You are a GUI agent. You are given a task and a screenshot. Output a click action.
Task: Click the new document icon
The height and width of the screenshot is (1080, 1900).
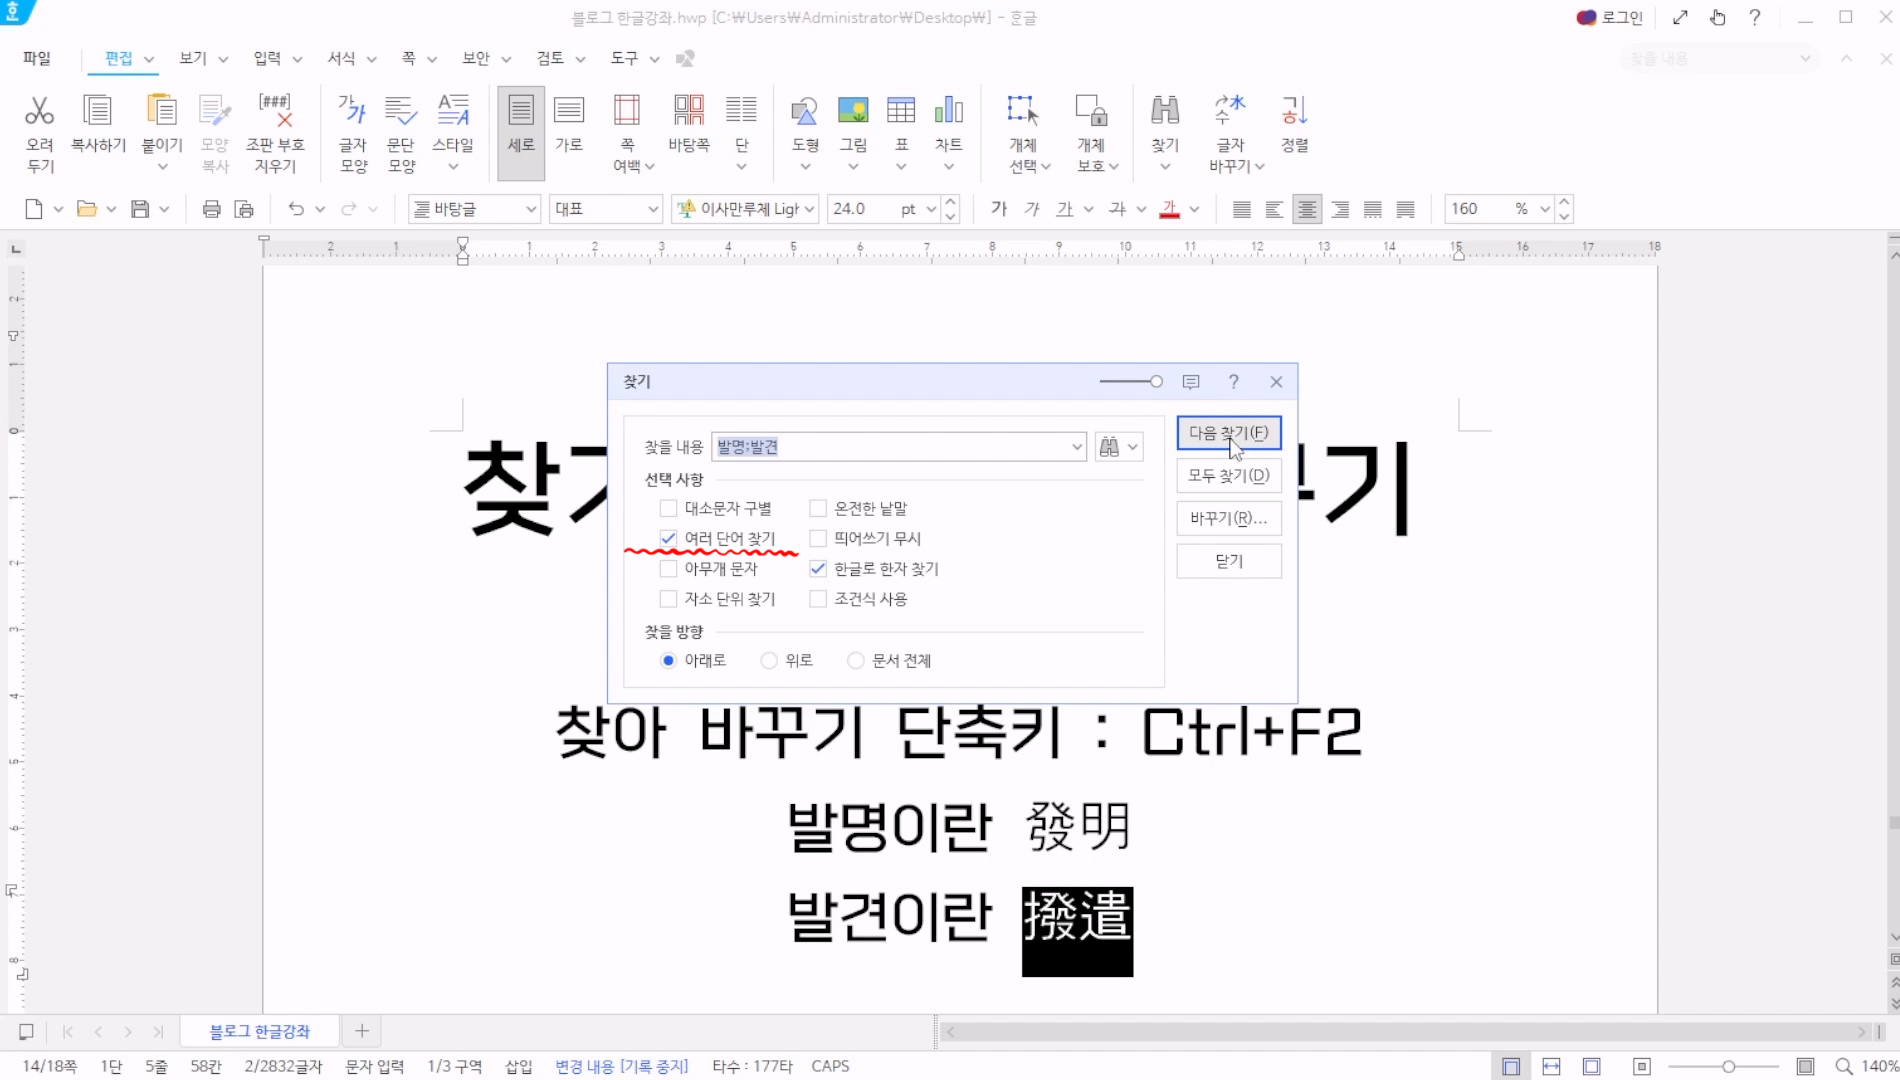point(34,209)
